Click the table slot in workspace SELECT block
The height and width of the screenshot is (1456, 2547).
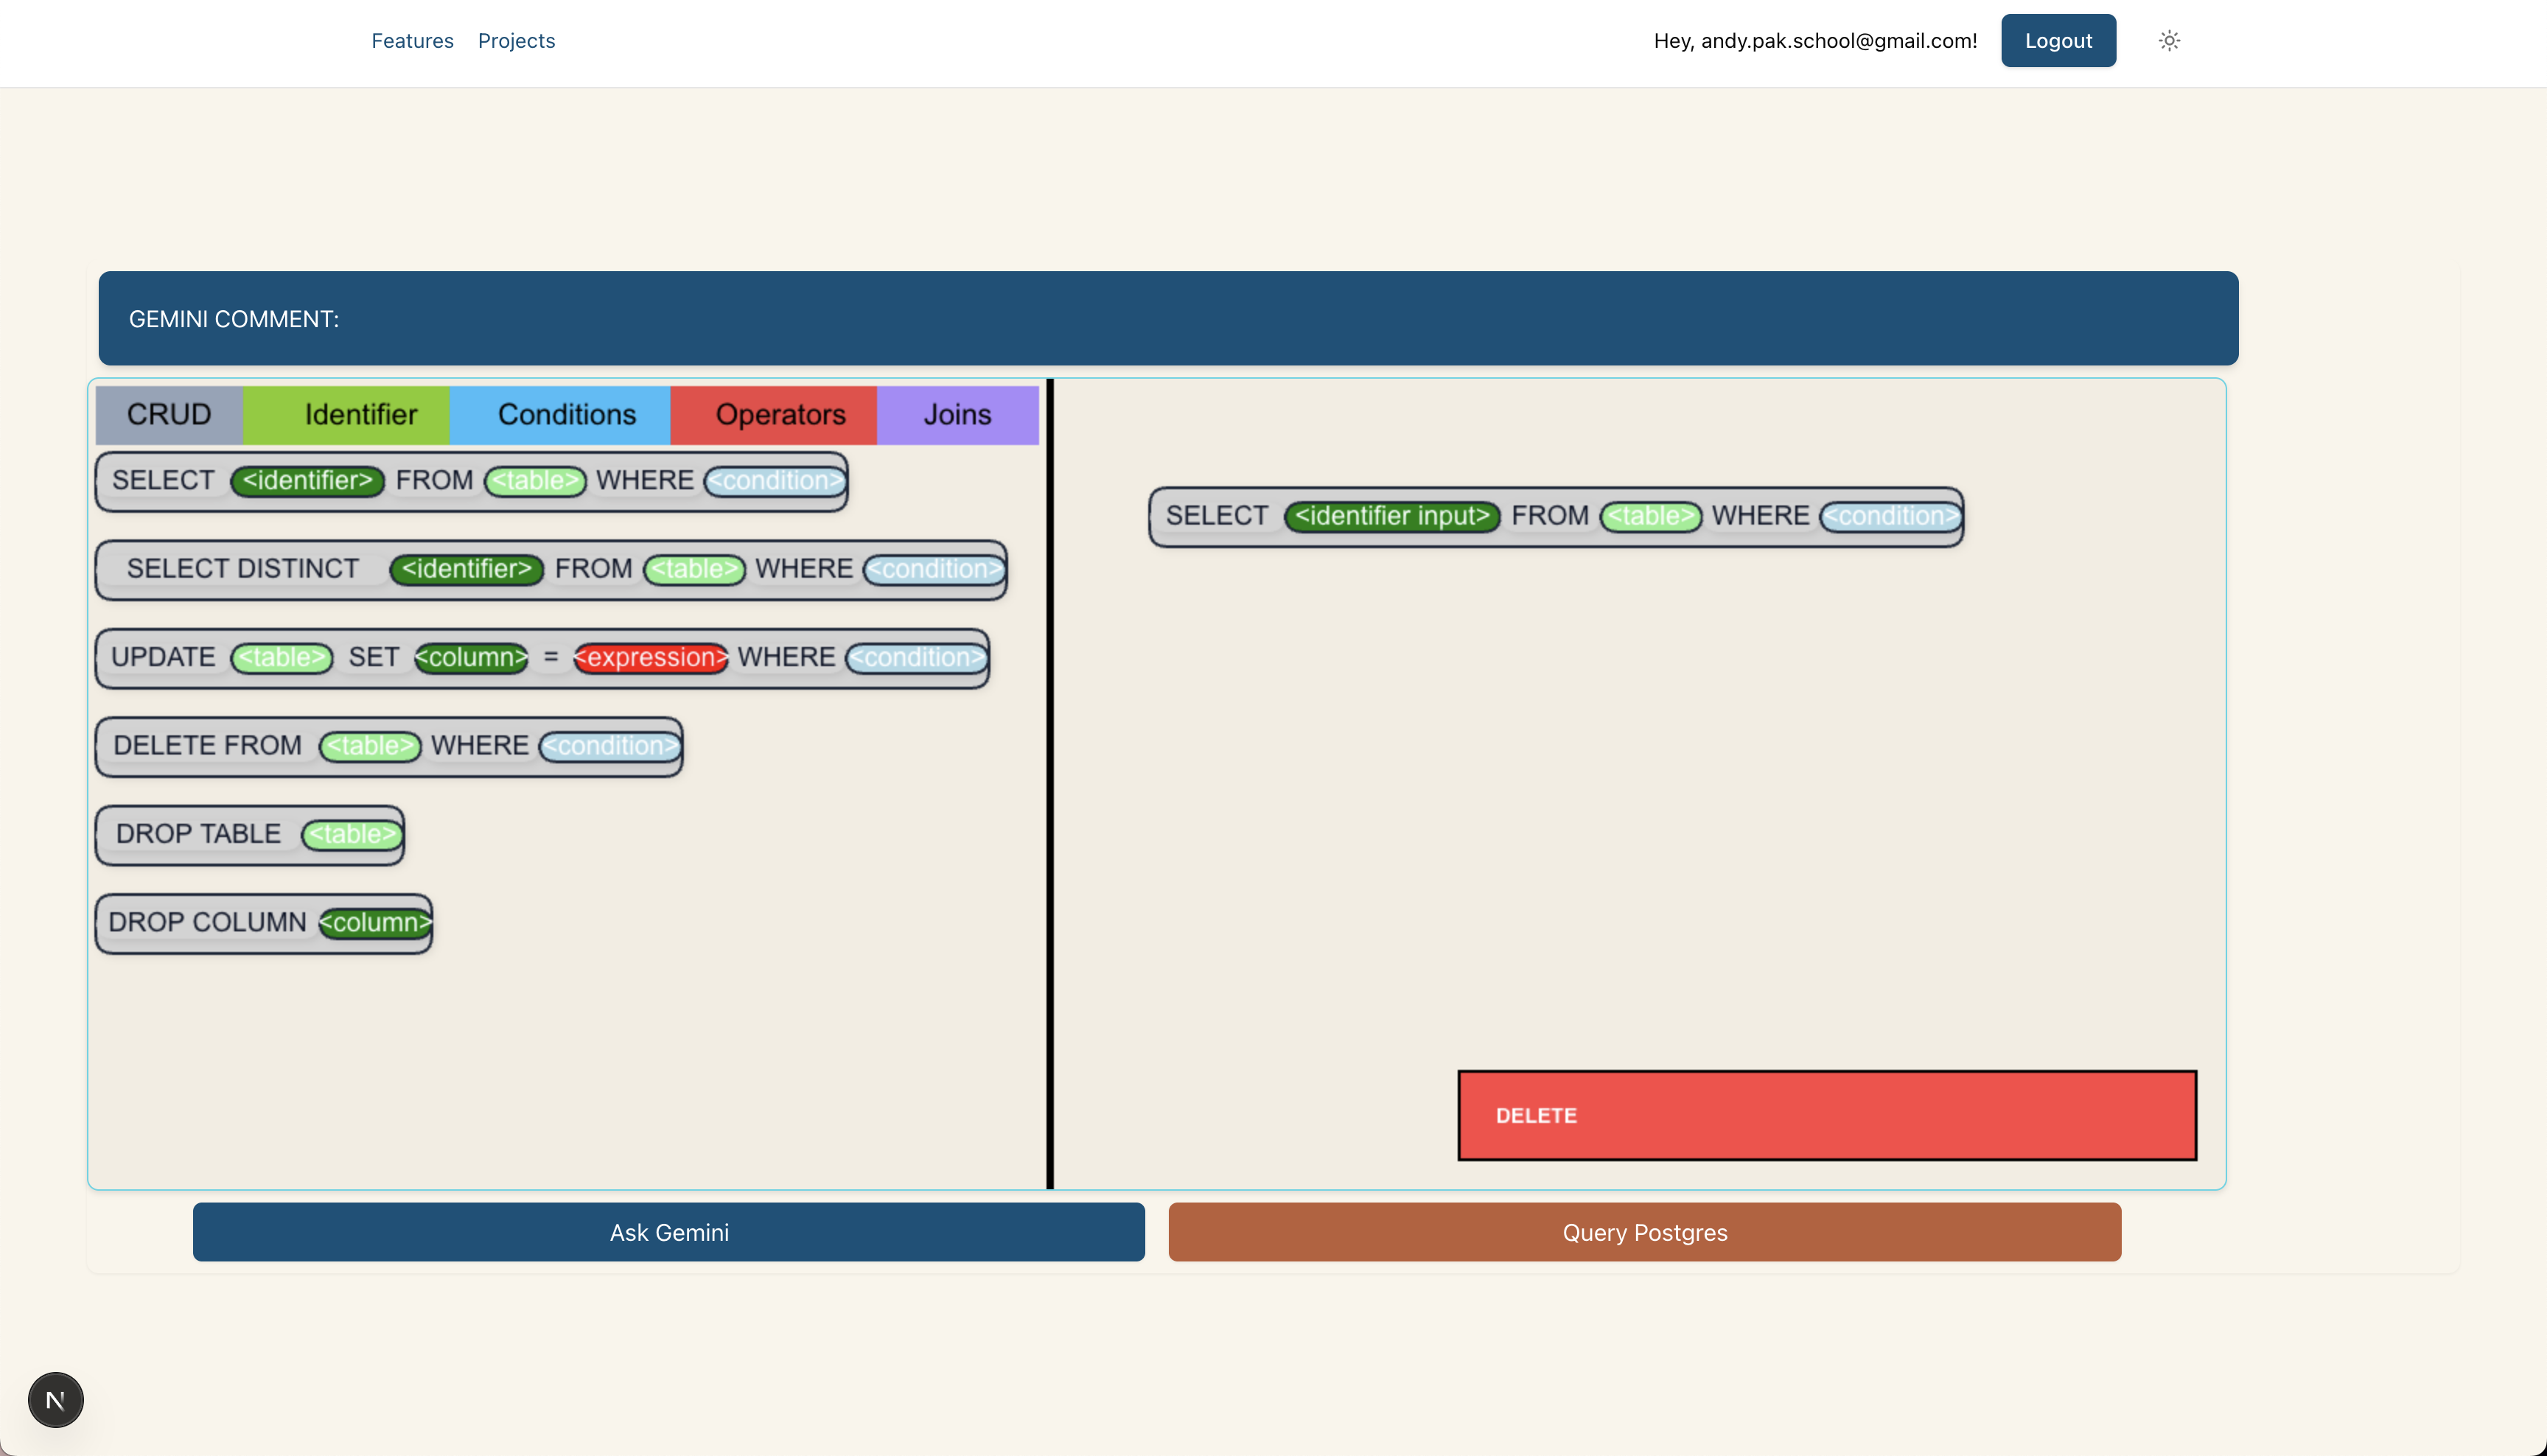1650,516
